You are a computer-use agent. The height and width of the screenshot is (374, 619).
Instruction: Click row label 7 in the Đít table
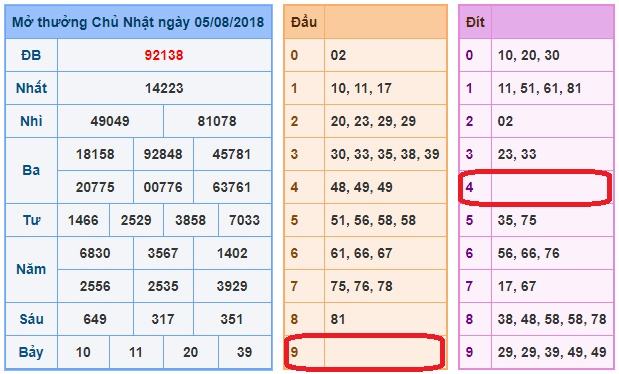(x=469, y=286)
